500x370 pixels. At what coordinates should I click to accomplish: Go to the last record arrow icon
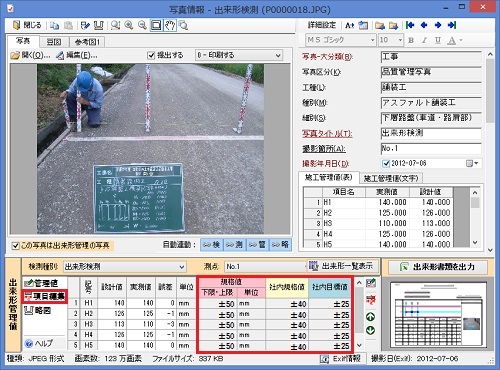(x=452, y=25)
